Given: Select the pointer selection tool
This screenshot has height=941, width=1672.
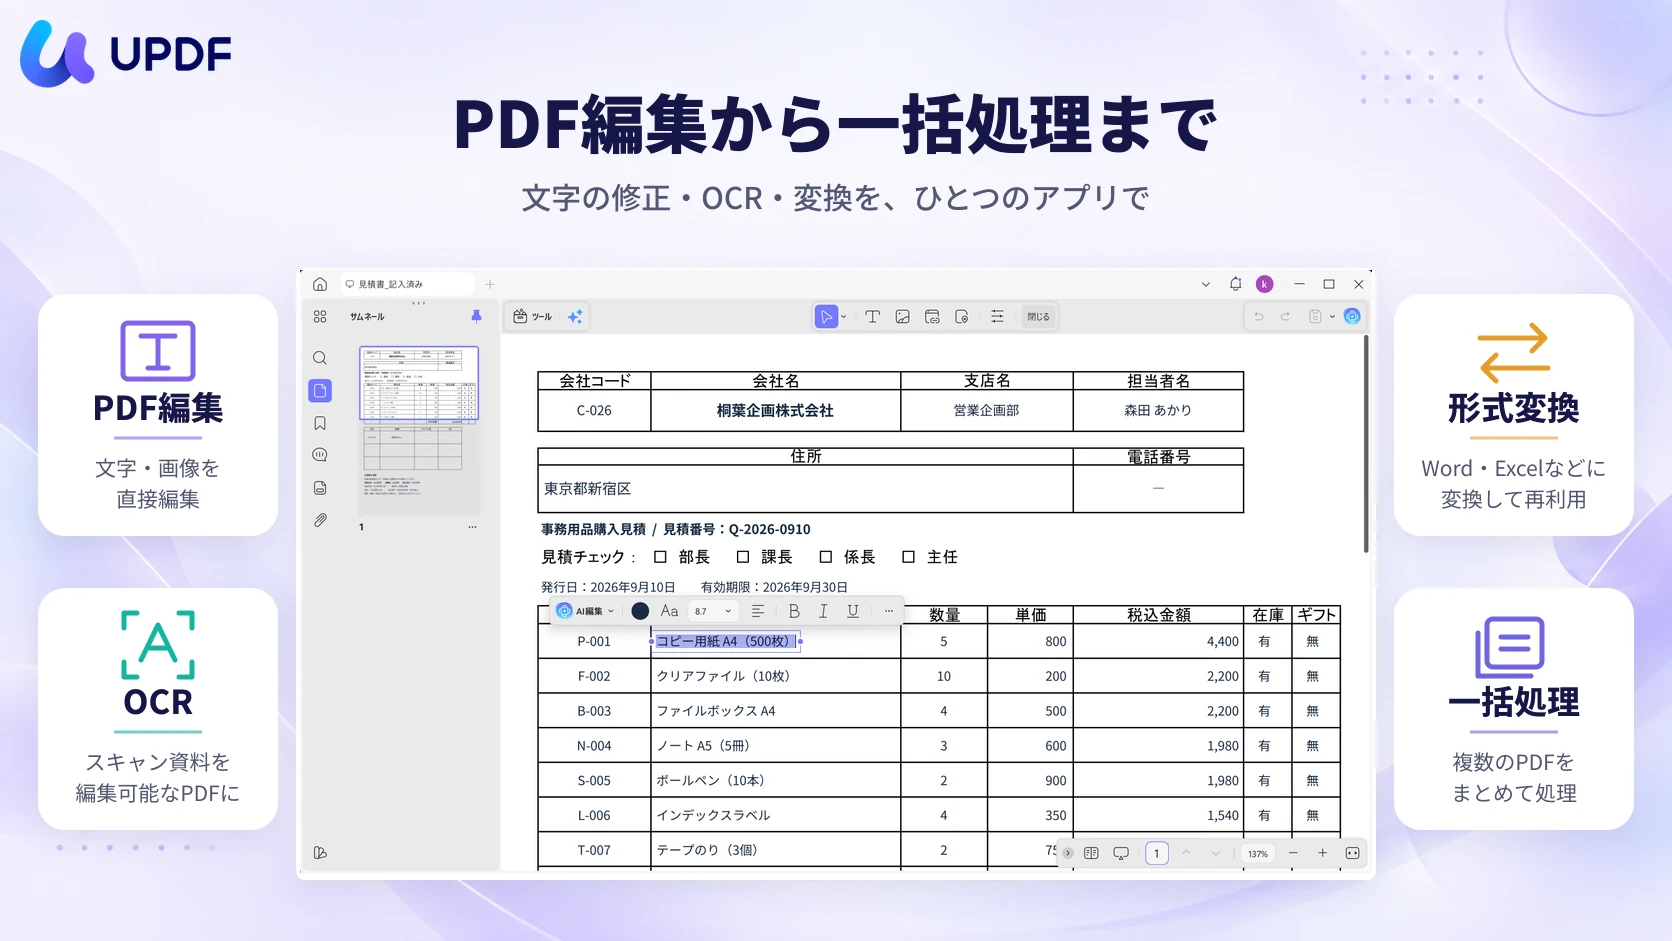Looking at the screenshot, I should [x=826, y=317].
